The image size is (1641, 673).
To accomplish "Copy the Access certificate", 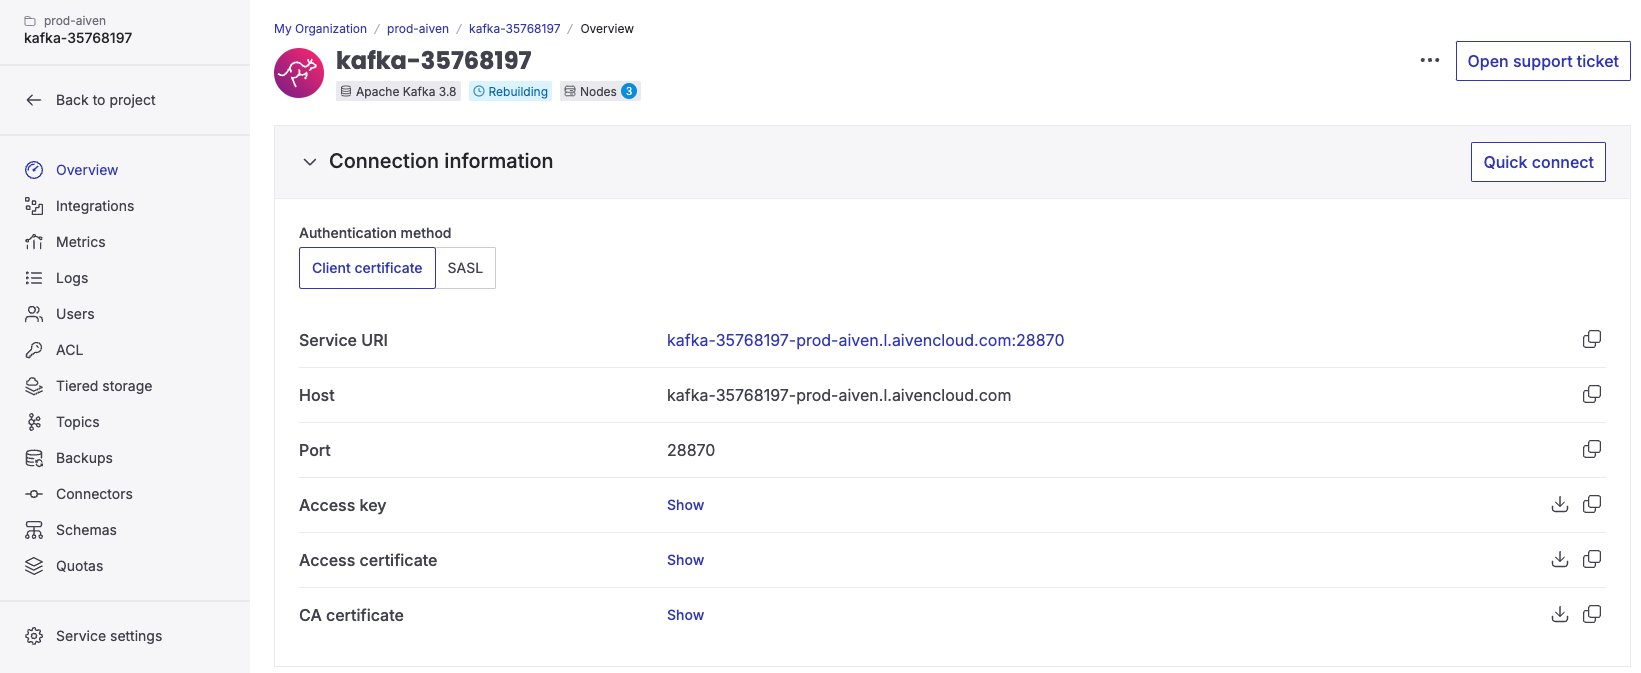I will point(1592,560).
